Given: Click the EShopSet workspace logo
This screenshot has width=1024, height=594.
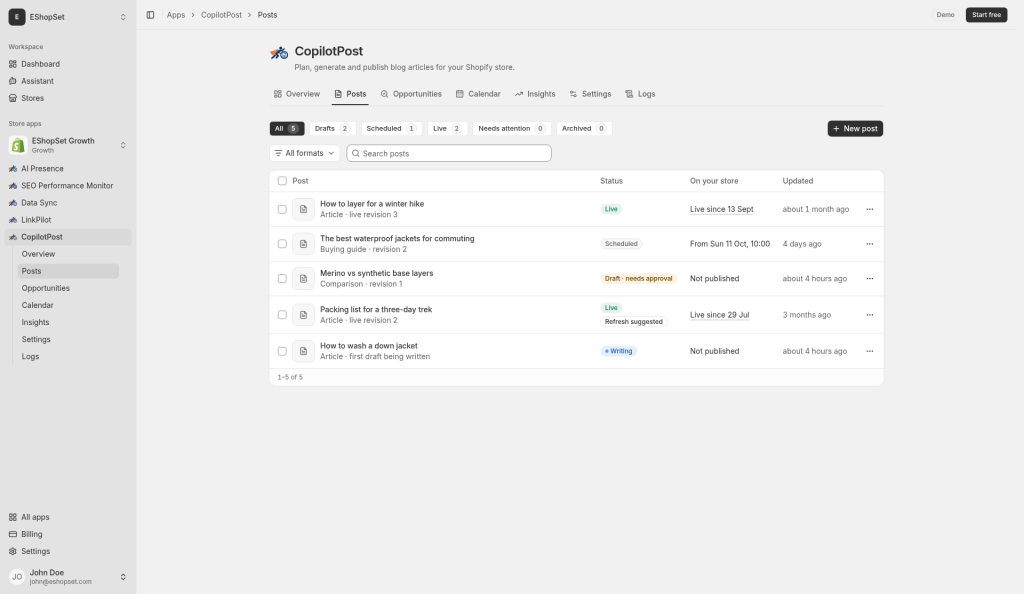Looking at the screenshot, I should coord(17,17).
